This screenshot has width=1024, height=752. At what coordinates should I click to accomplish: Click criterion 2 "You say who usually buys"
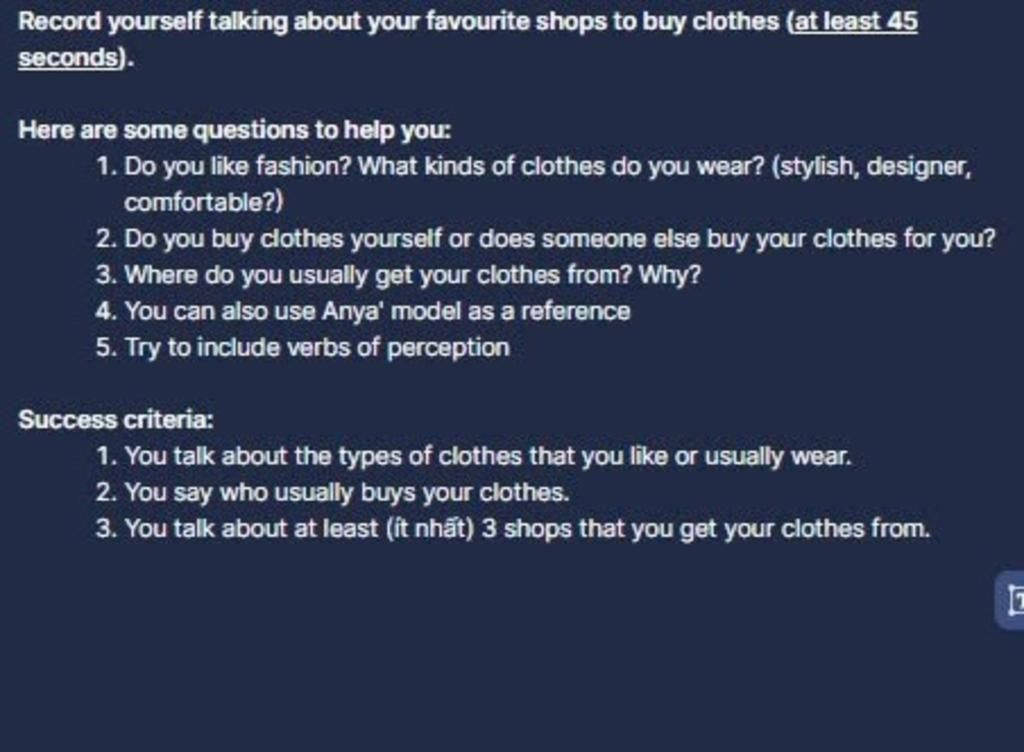click(x=347, y=492)
